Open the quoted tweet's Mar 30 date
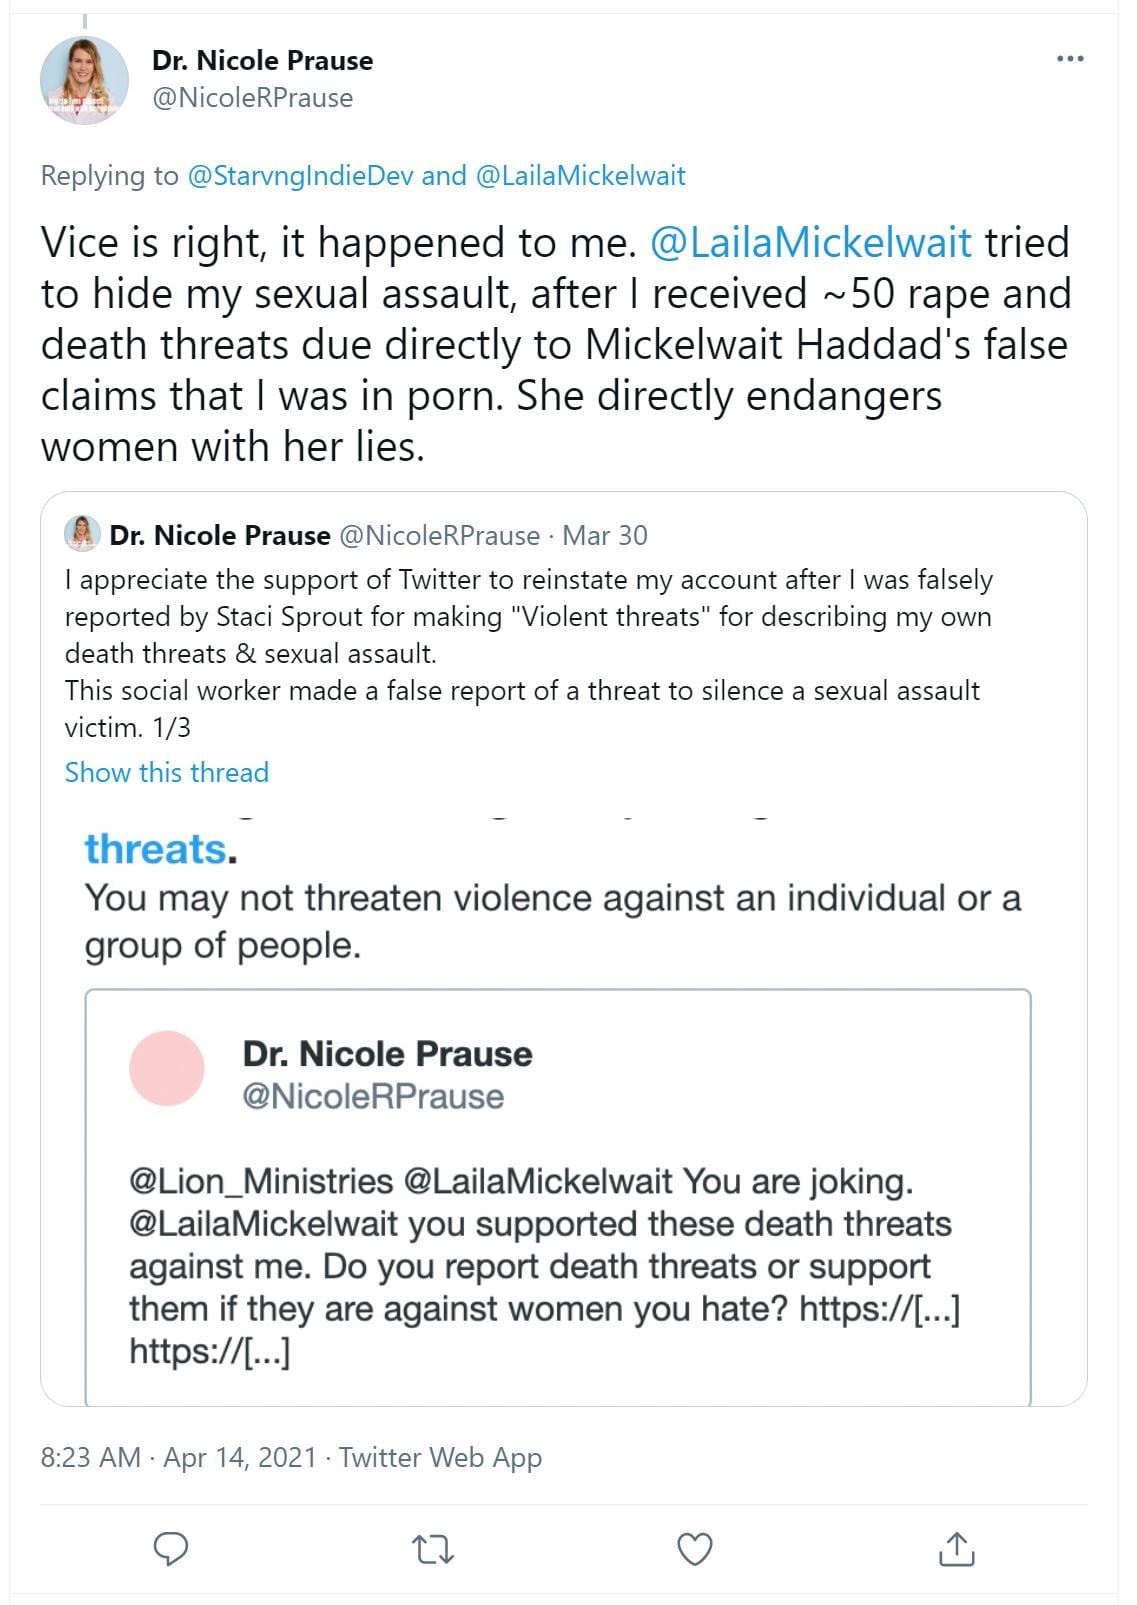Image resolution: width=1137 pixels, height=1605 pixels. tap(604, 536)
